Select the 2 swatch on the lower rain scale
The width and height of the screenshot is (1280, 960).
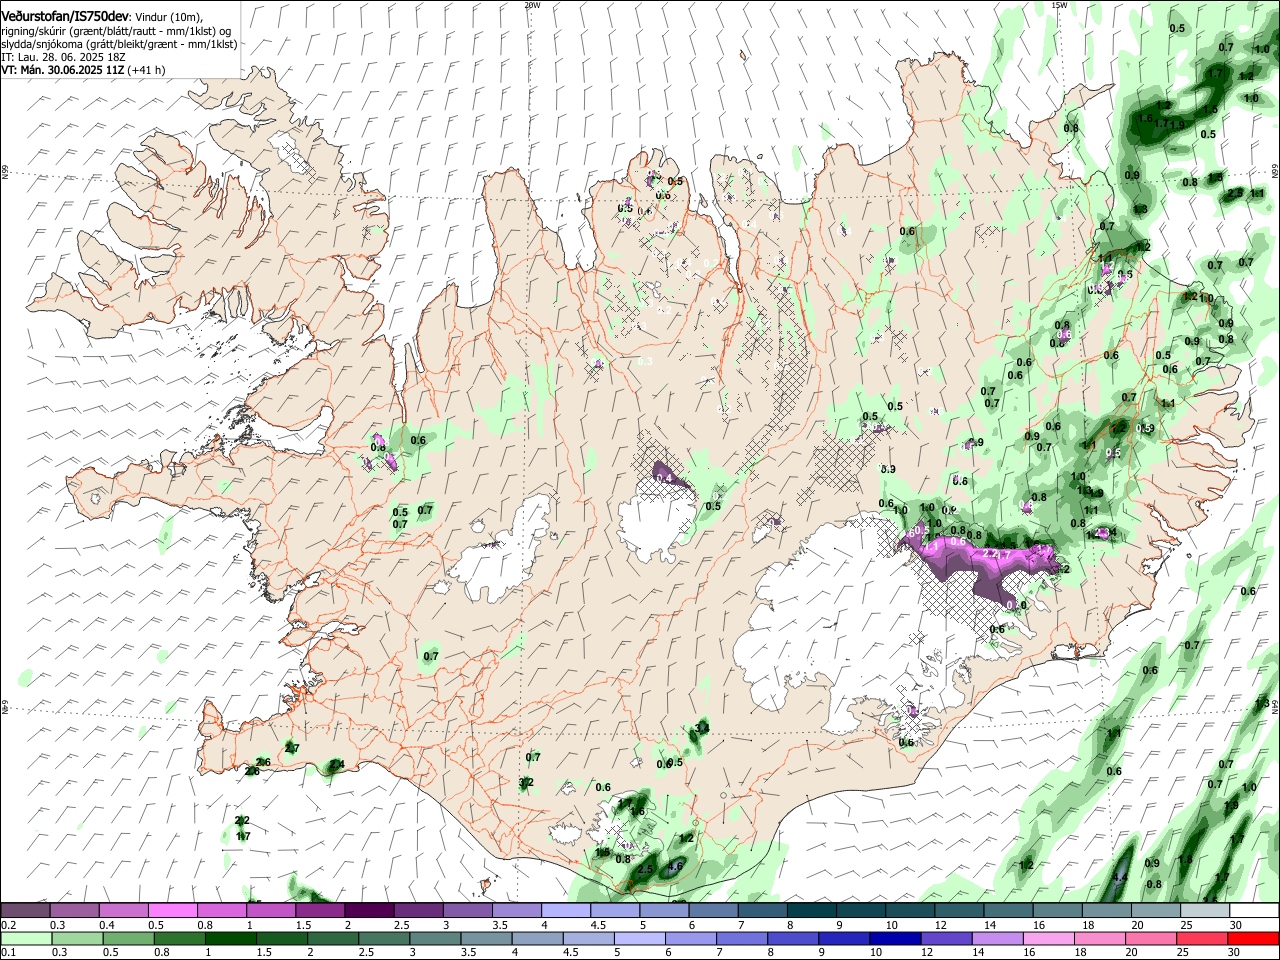pyautogui.click(x=332, y=938)
